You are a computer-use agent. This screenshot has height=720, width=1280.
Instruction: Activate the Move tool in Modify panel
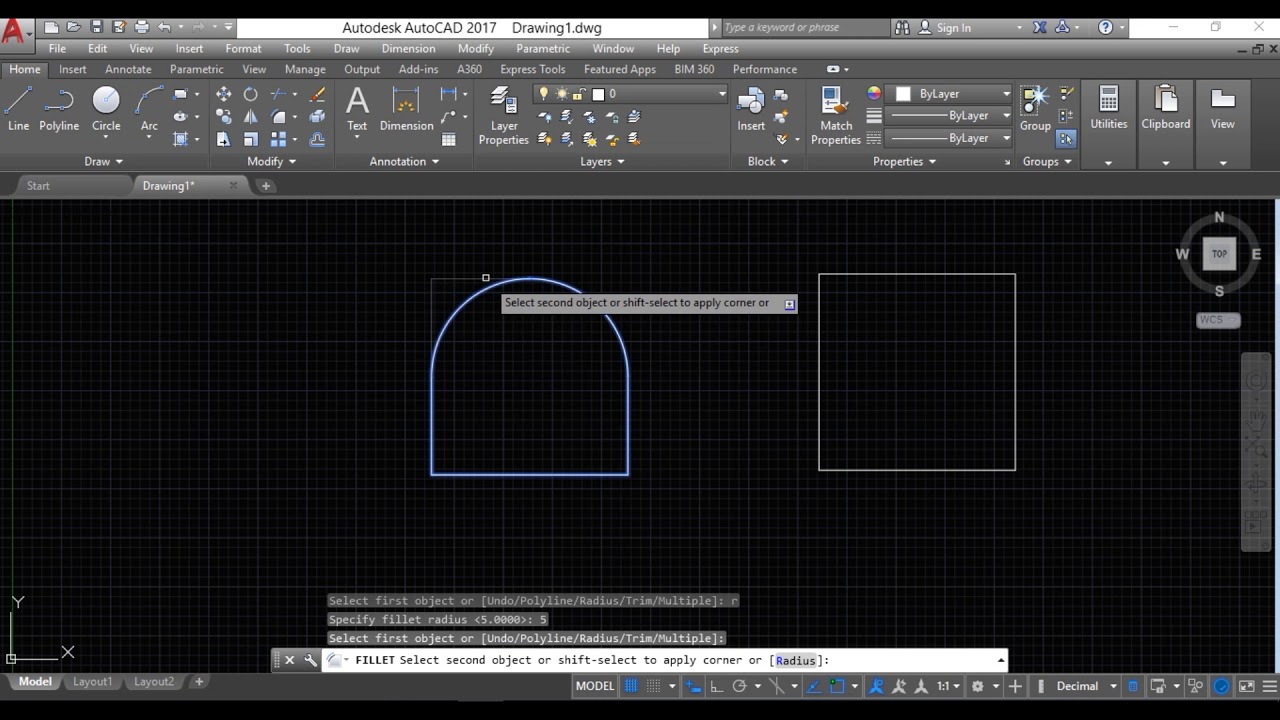(x=223, y=94)
